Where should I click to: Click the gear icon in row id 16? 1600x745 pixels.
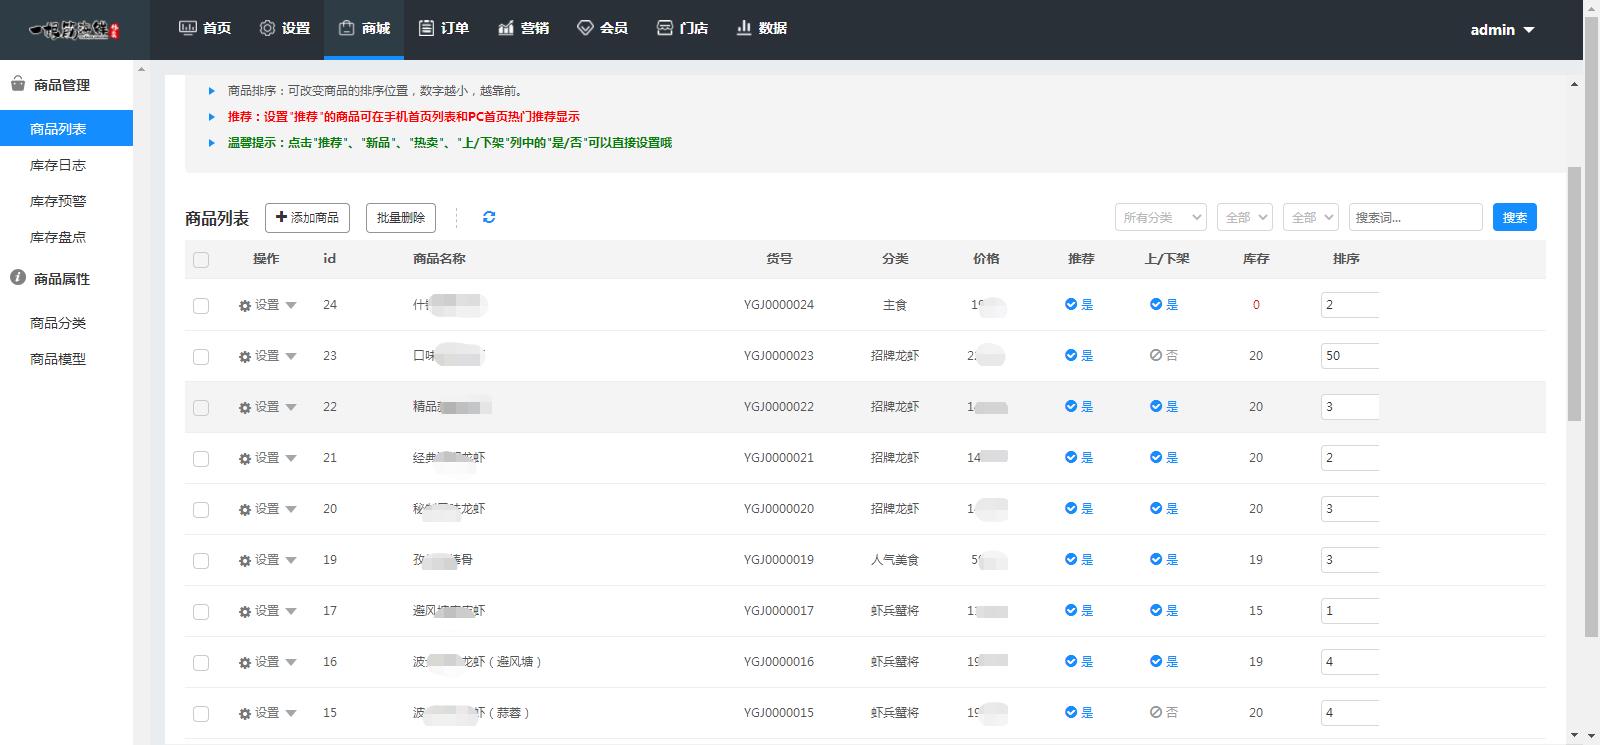245,663
